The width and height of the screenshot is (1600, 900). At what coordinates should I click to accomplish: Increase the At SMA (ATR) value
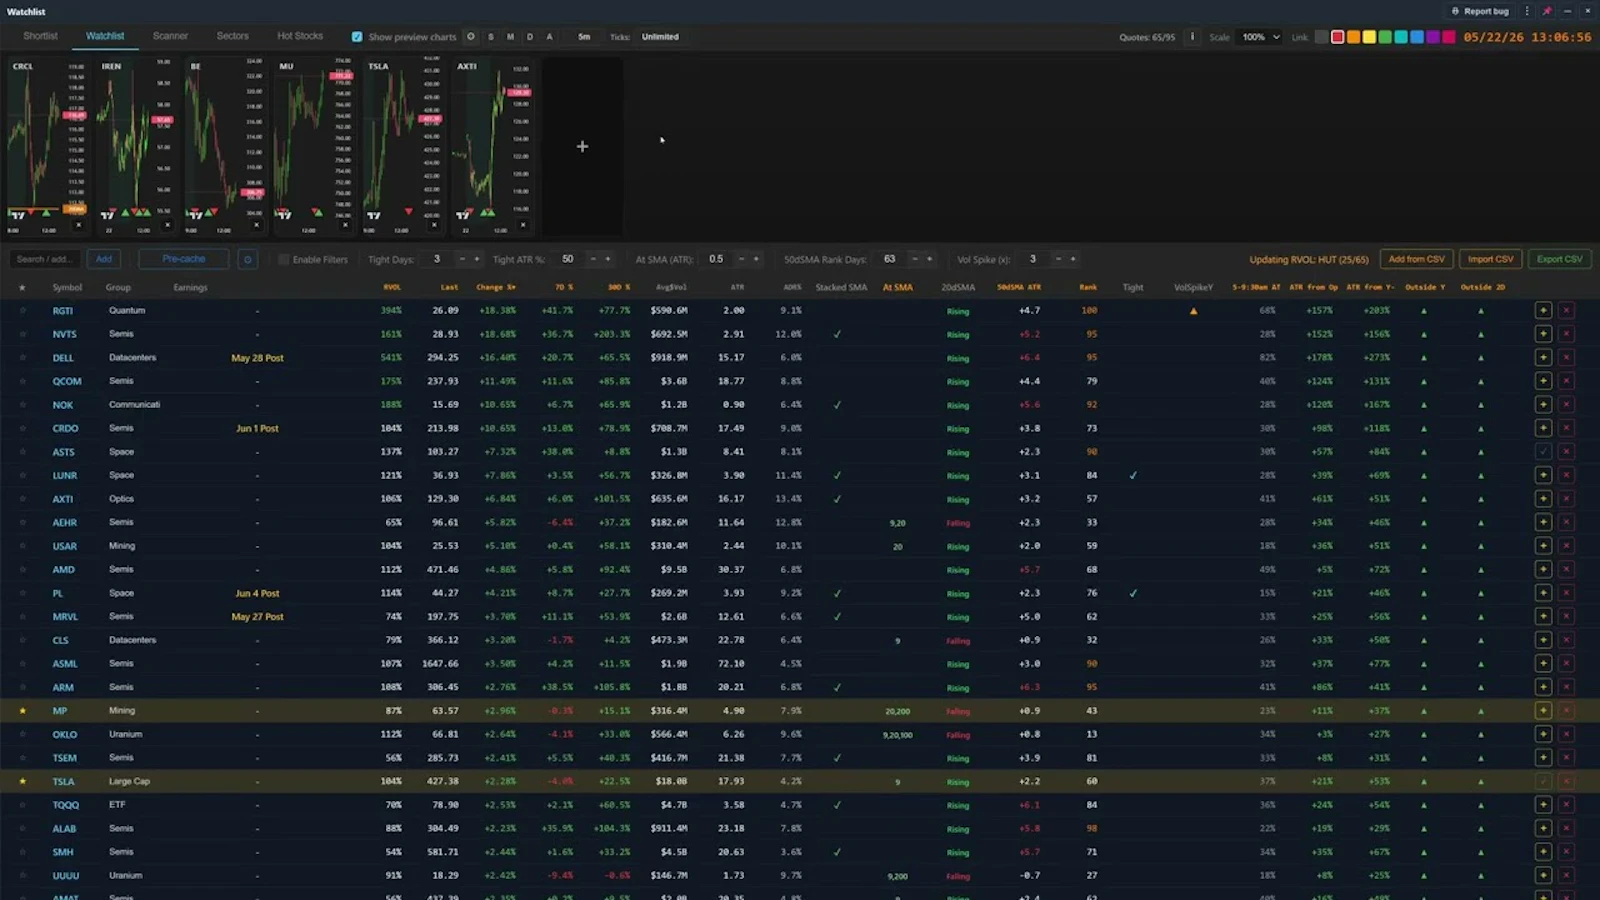(756, 259)
